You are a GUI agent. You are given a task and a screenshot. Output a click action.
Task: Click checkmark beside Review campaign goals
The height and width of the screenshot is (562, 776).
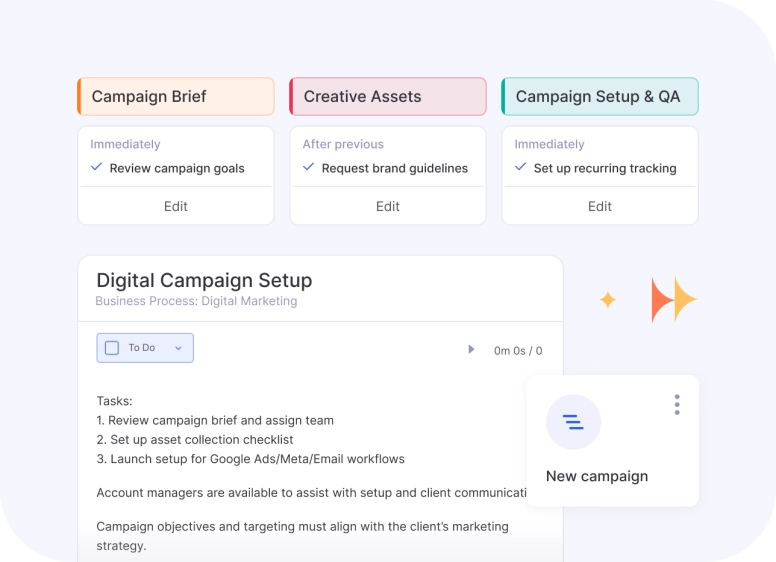97,168
